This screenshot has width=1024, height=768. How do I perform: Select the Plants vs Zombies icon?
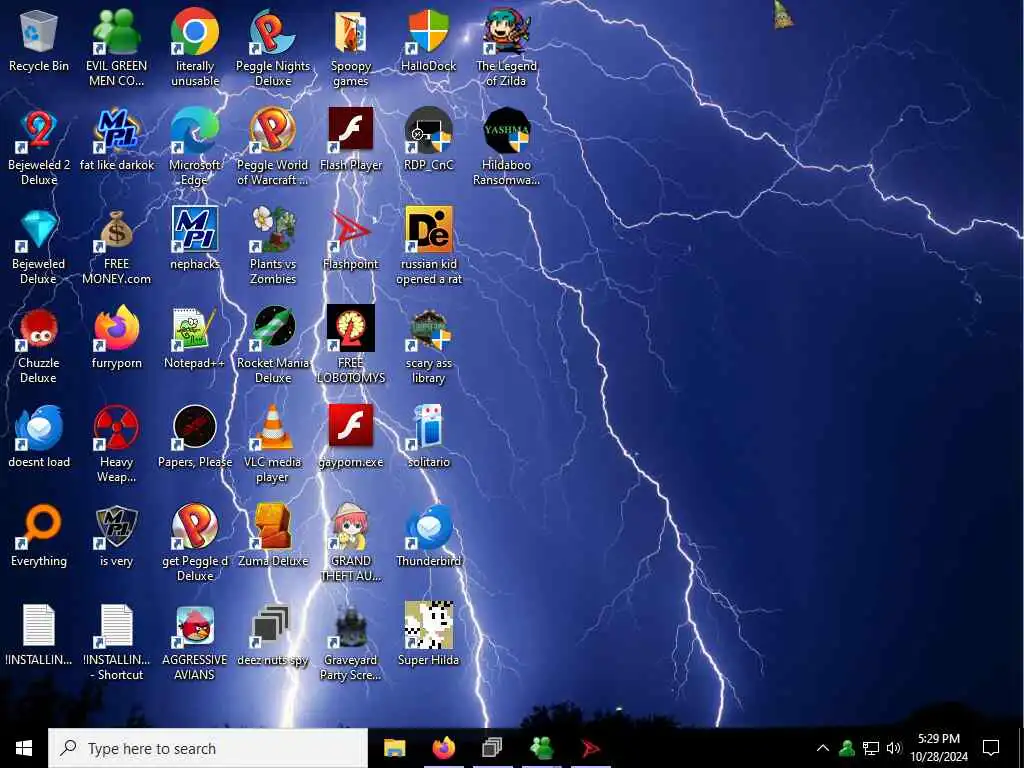273,229
